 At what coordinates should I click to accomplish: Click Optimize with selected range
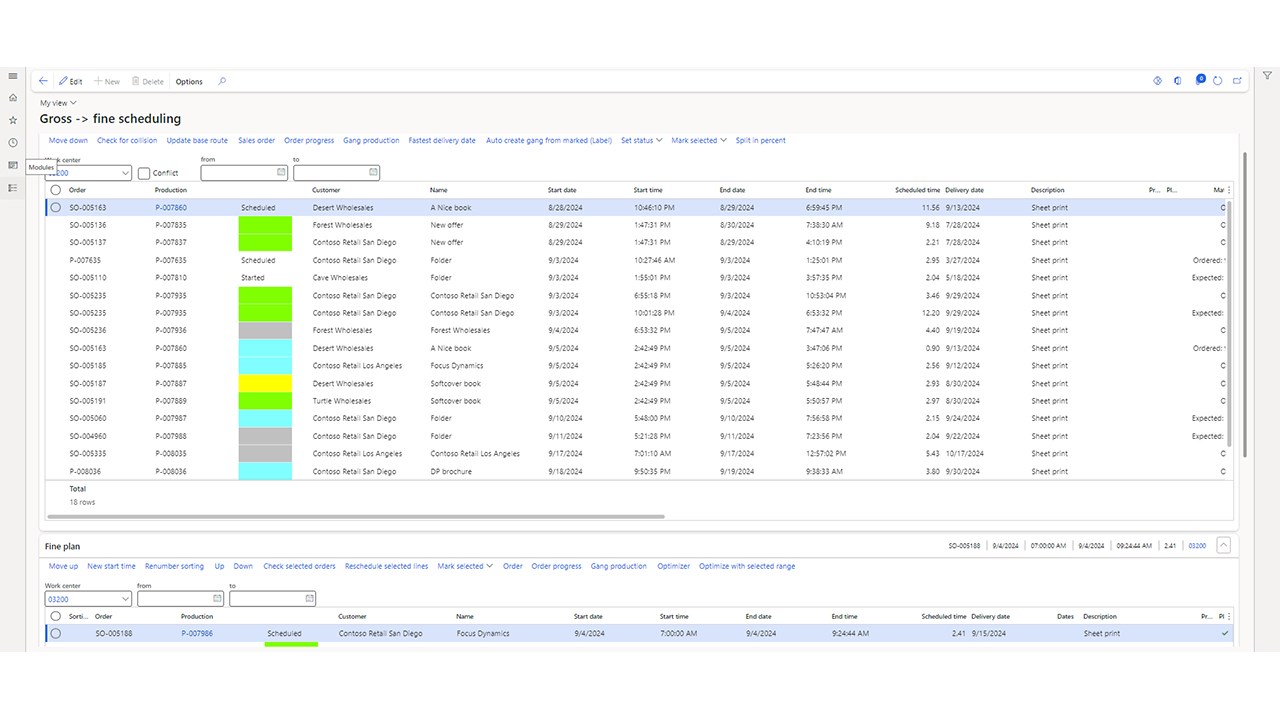747,566
